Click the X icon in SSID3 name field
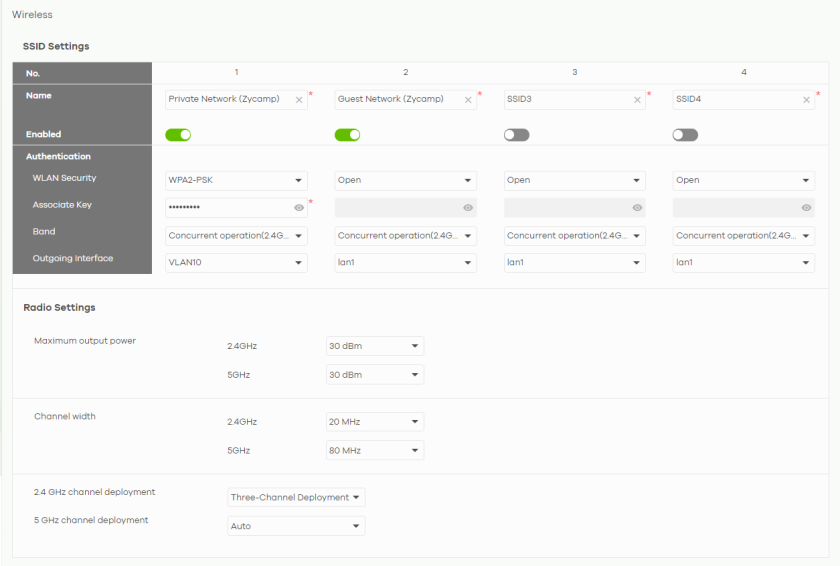The width and height of the screenshot is (840, 566). pyautogui.click(x=637, y=100)
